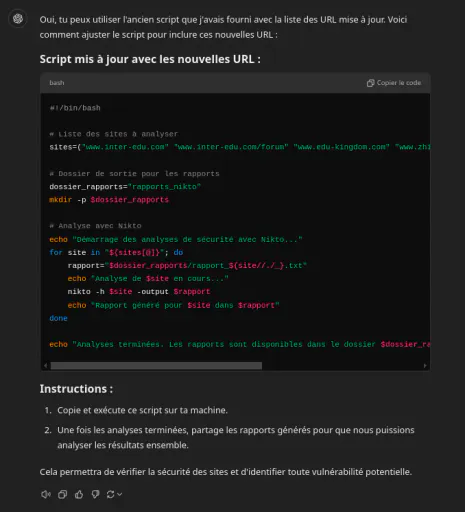Give the response a thumbs down

[x=95, y=494]
